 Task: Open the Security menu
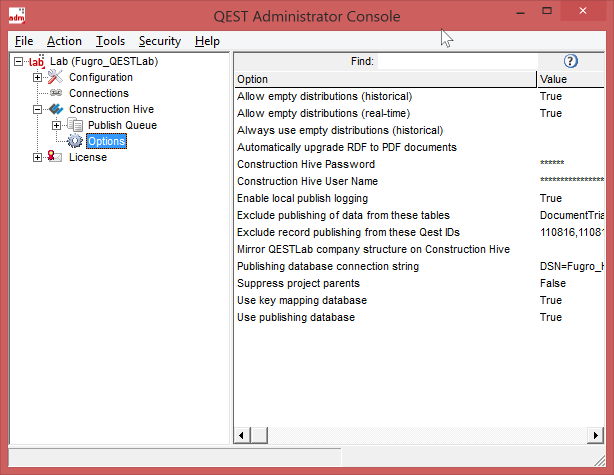coord(160,41)
